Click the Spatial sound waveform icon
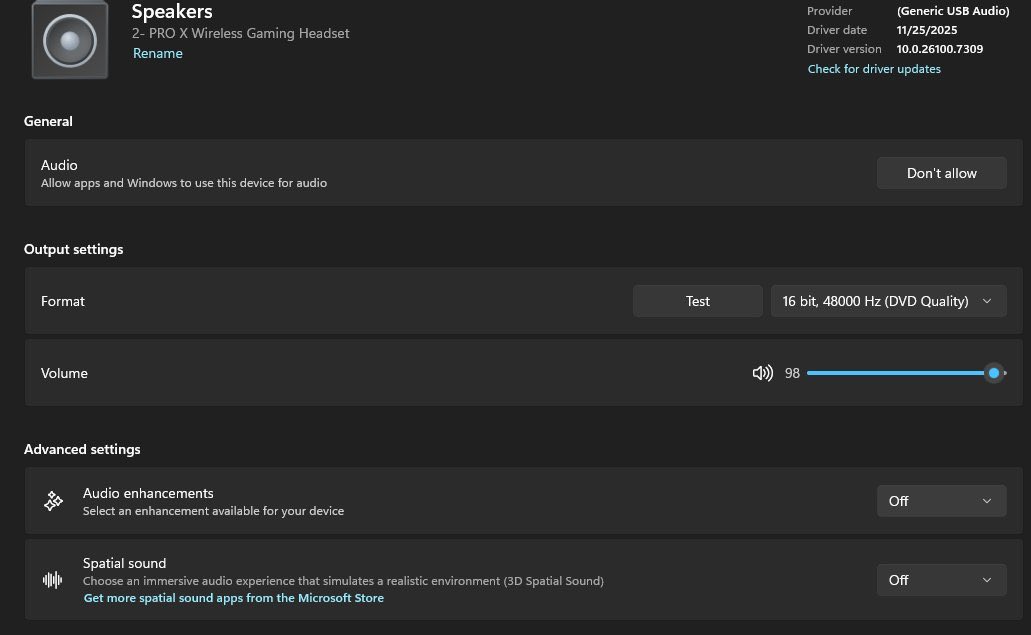The height and width of the screenshot is (635, 1031). 53,580
